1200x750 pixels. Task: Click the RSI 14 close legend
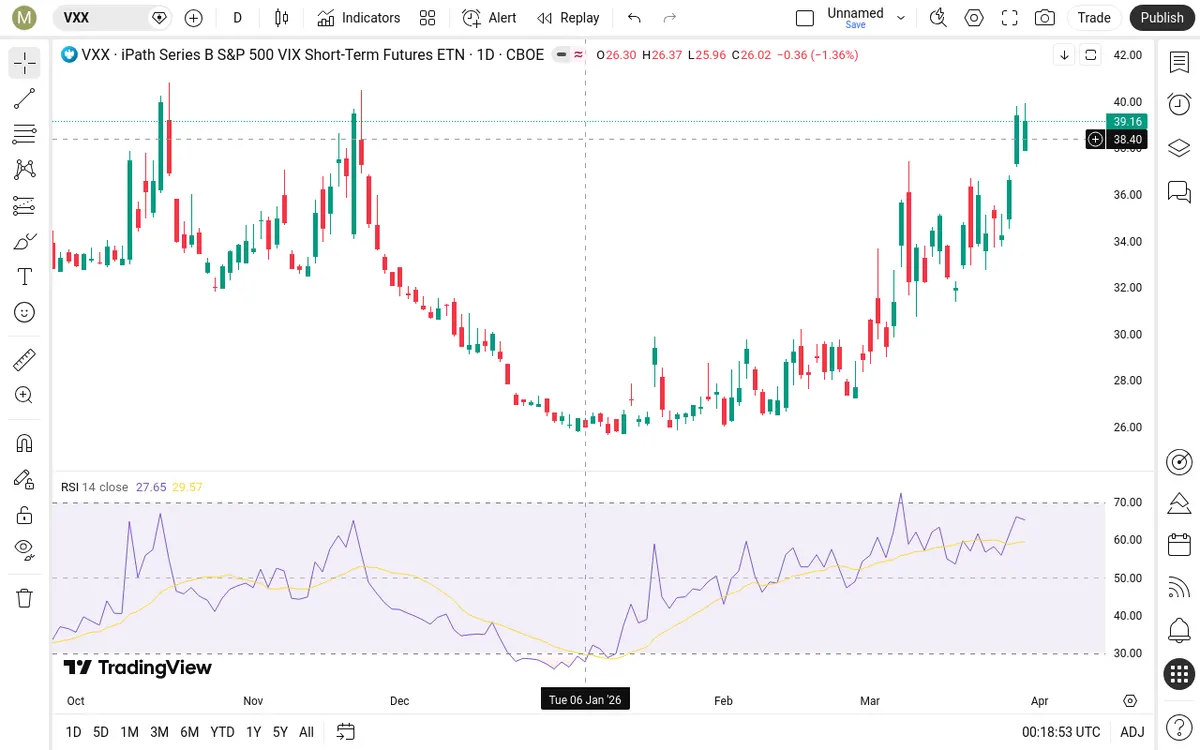tap(94, 487)
